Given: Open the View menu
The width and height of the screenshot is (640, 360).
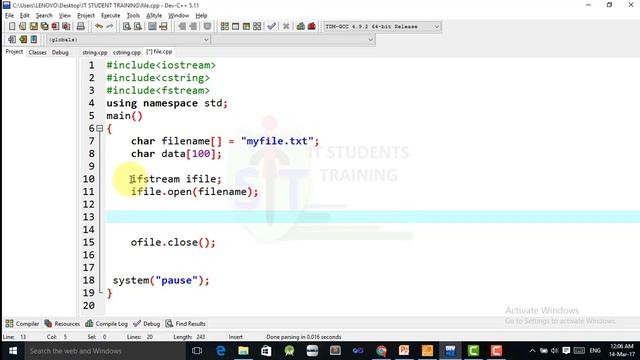Looking at the screenshot, I should (x=64, y=16).
